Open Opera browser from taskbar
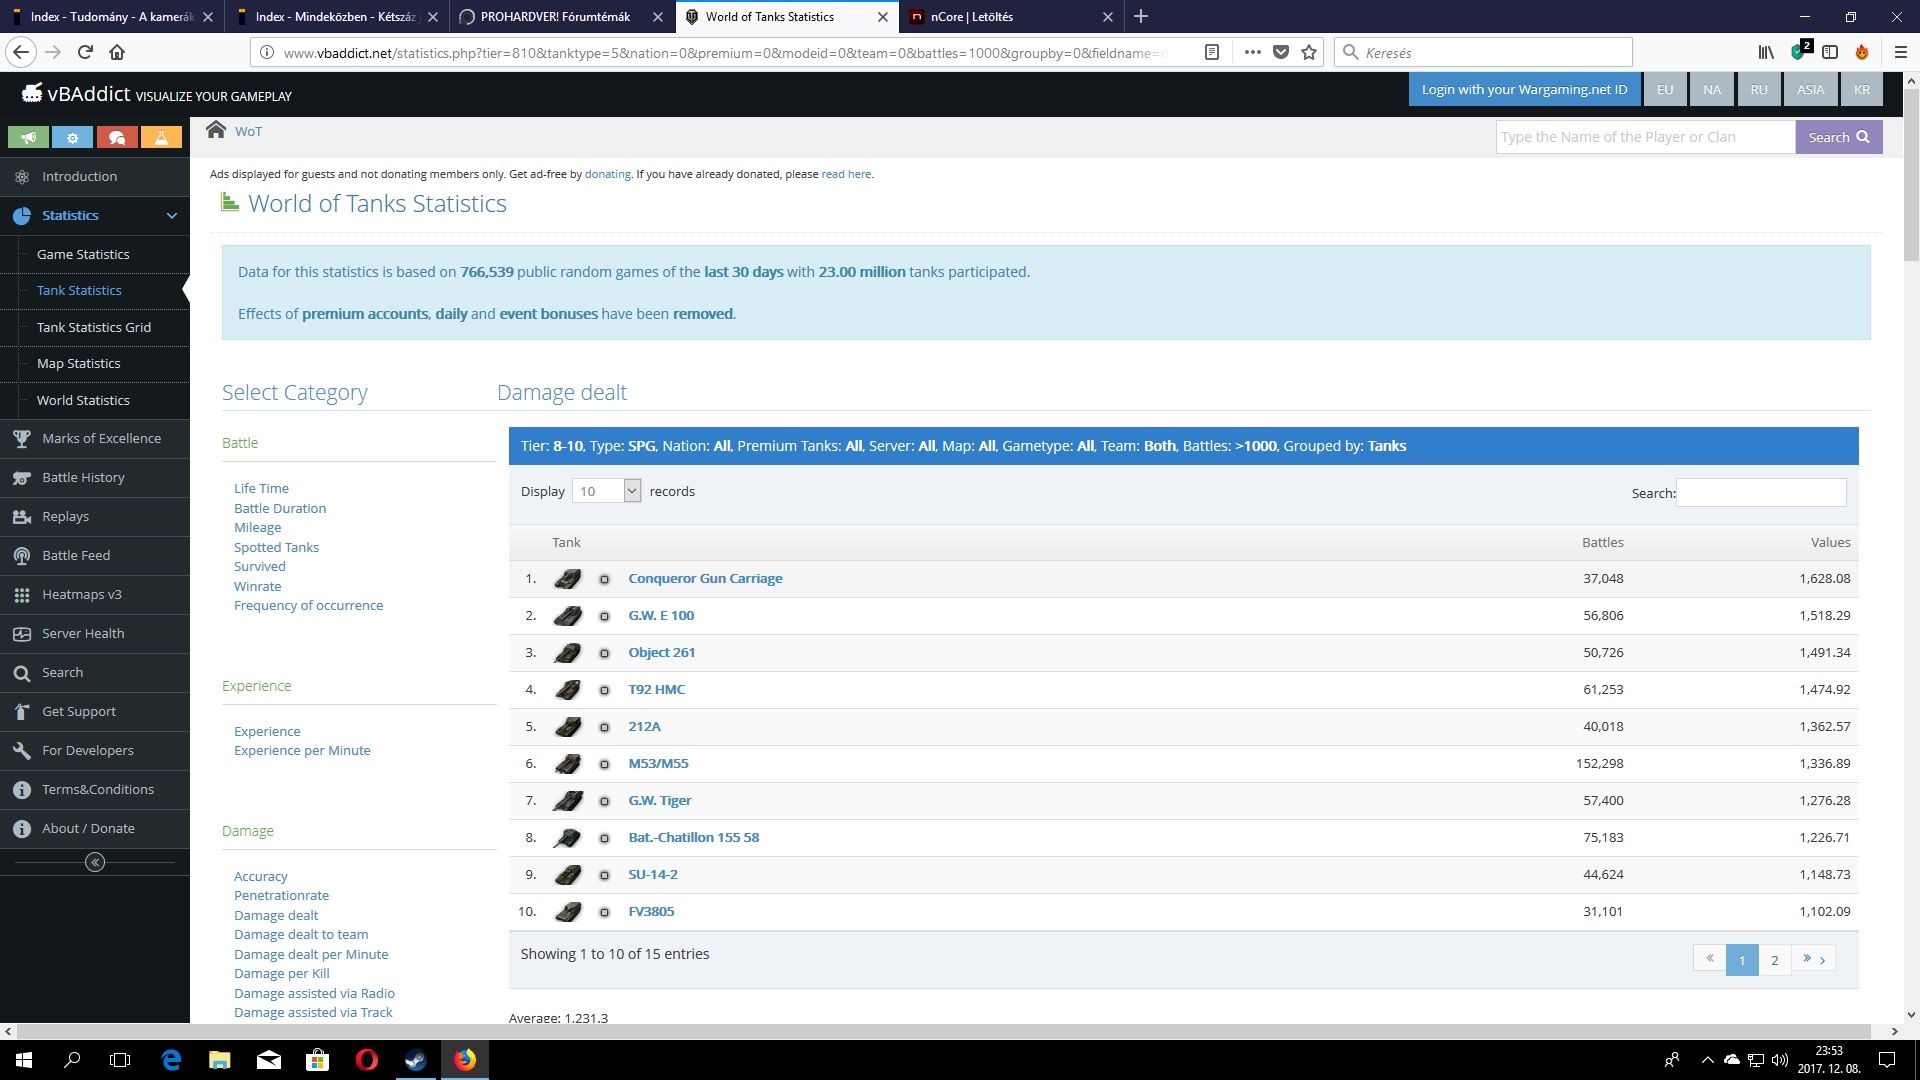The image size is (1920, 1080). click(x=366, y=1060)
